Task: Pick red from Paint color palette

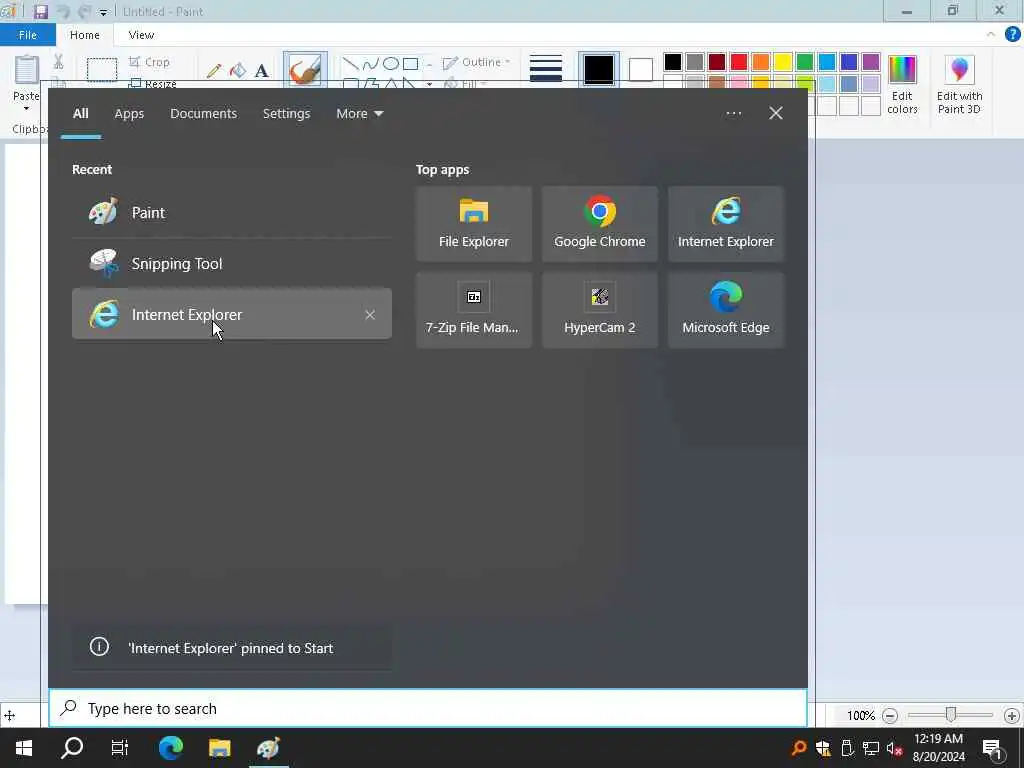Action: point(739,62)
